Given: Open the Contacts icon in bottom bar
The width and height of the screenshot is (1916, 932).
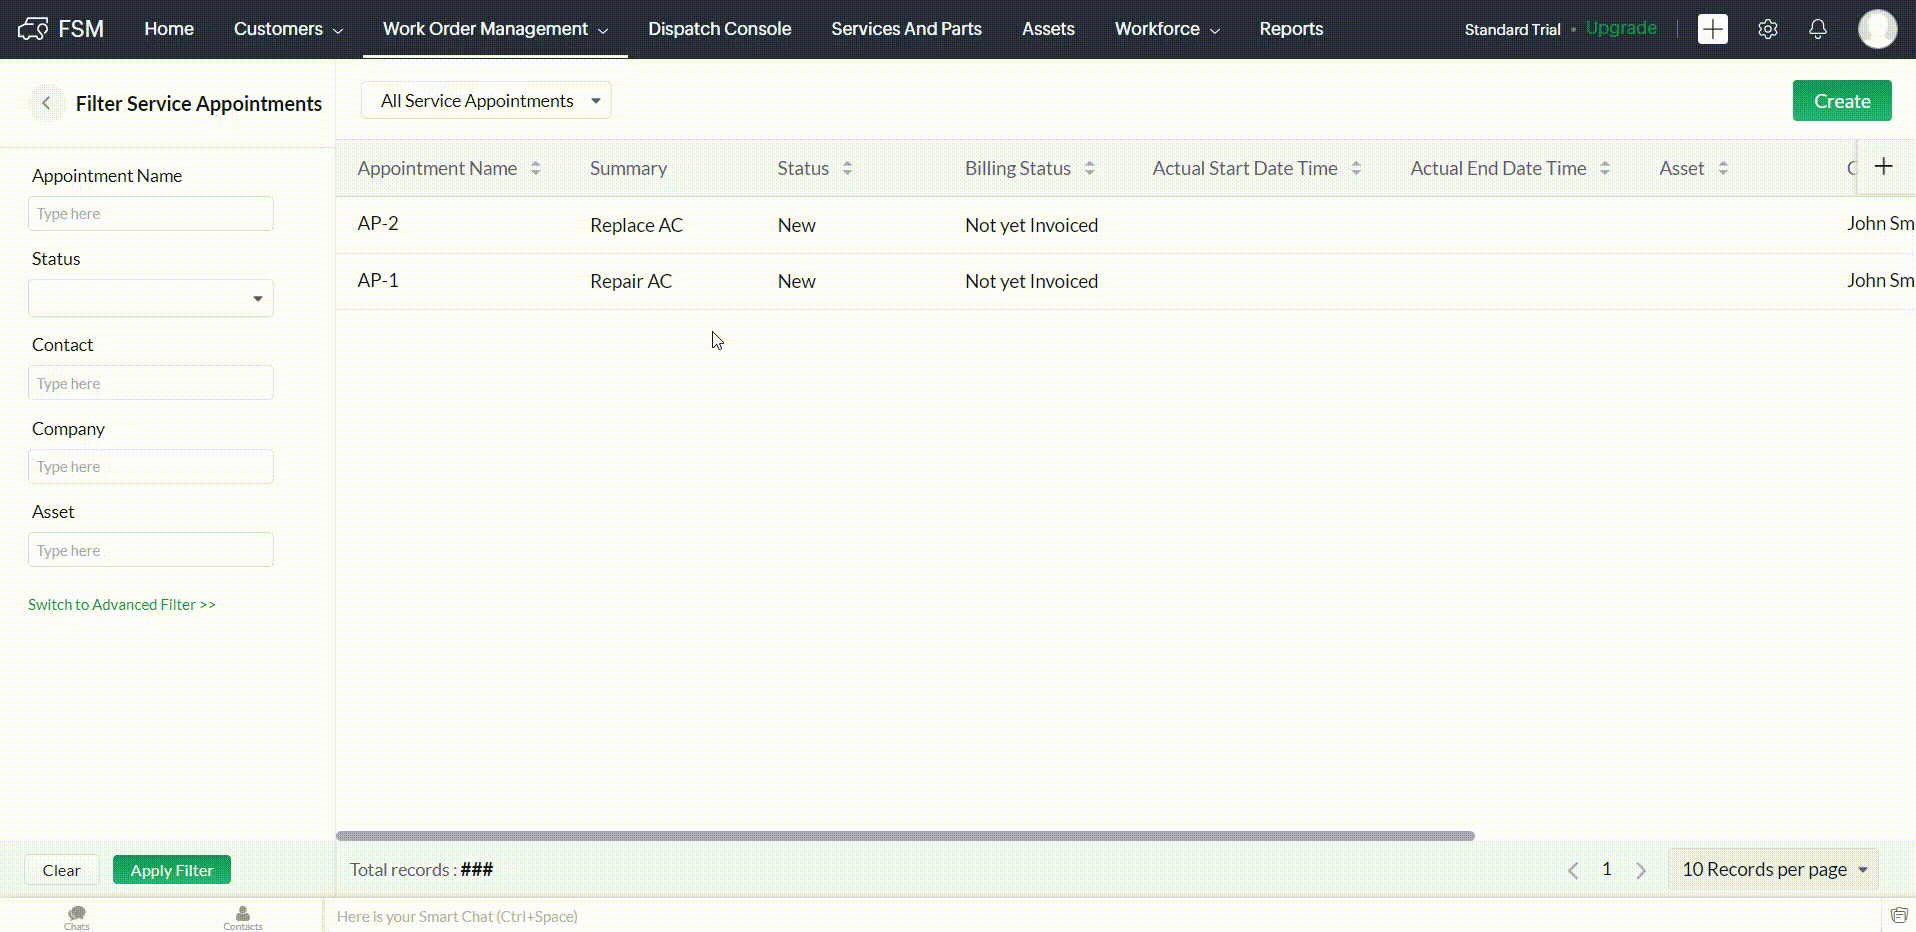Looking at the screenshot, I should pyautogui.click(x=243, y=915).
